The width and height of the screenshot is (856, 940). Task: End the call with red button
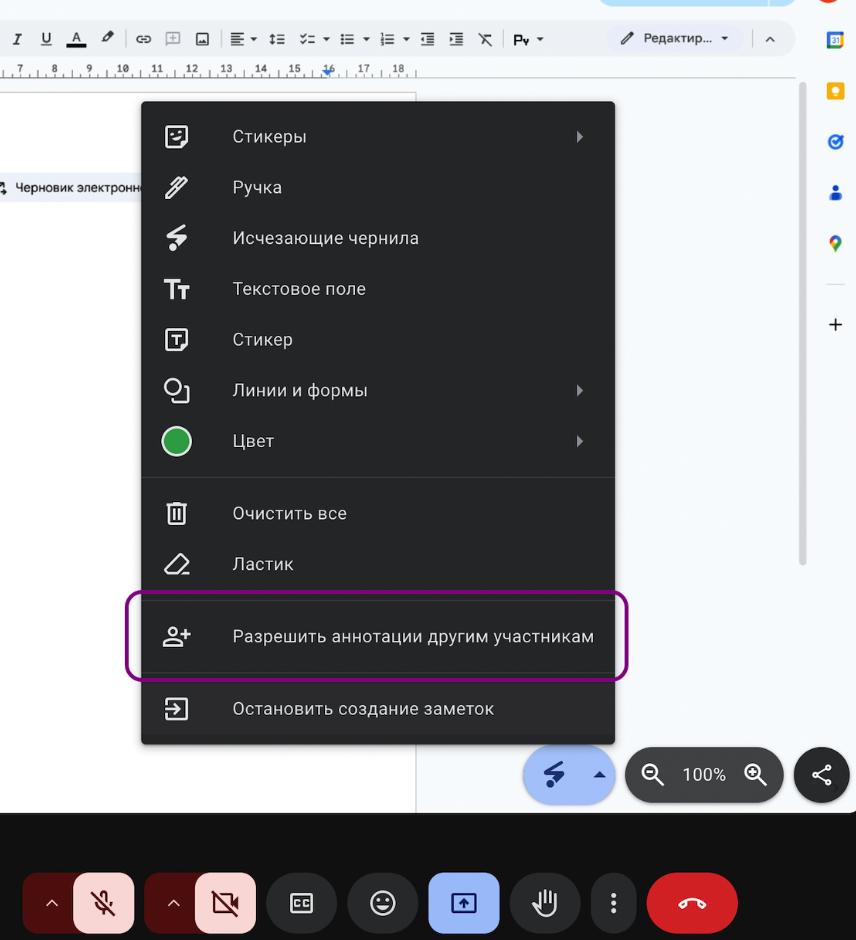pos(692,903)
